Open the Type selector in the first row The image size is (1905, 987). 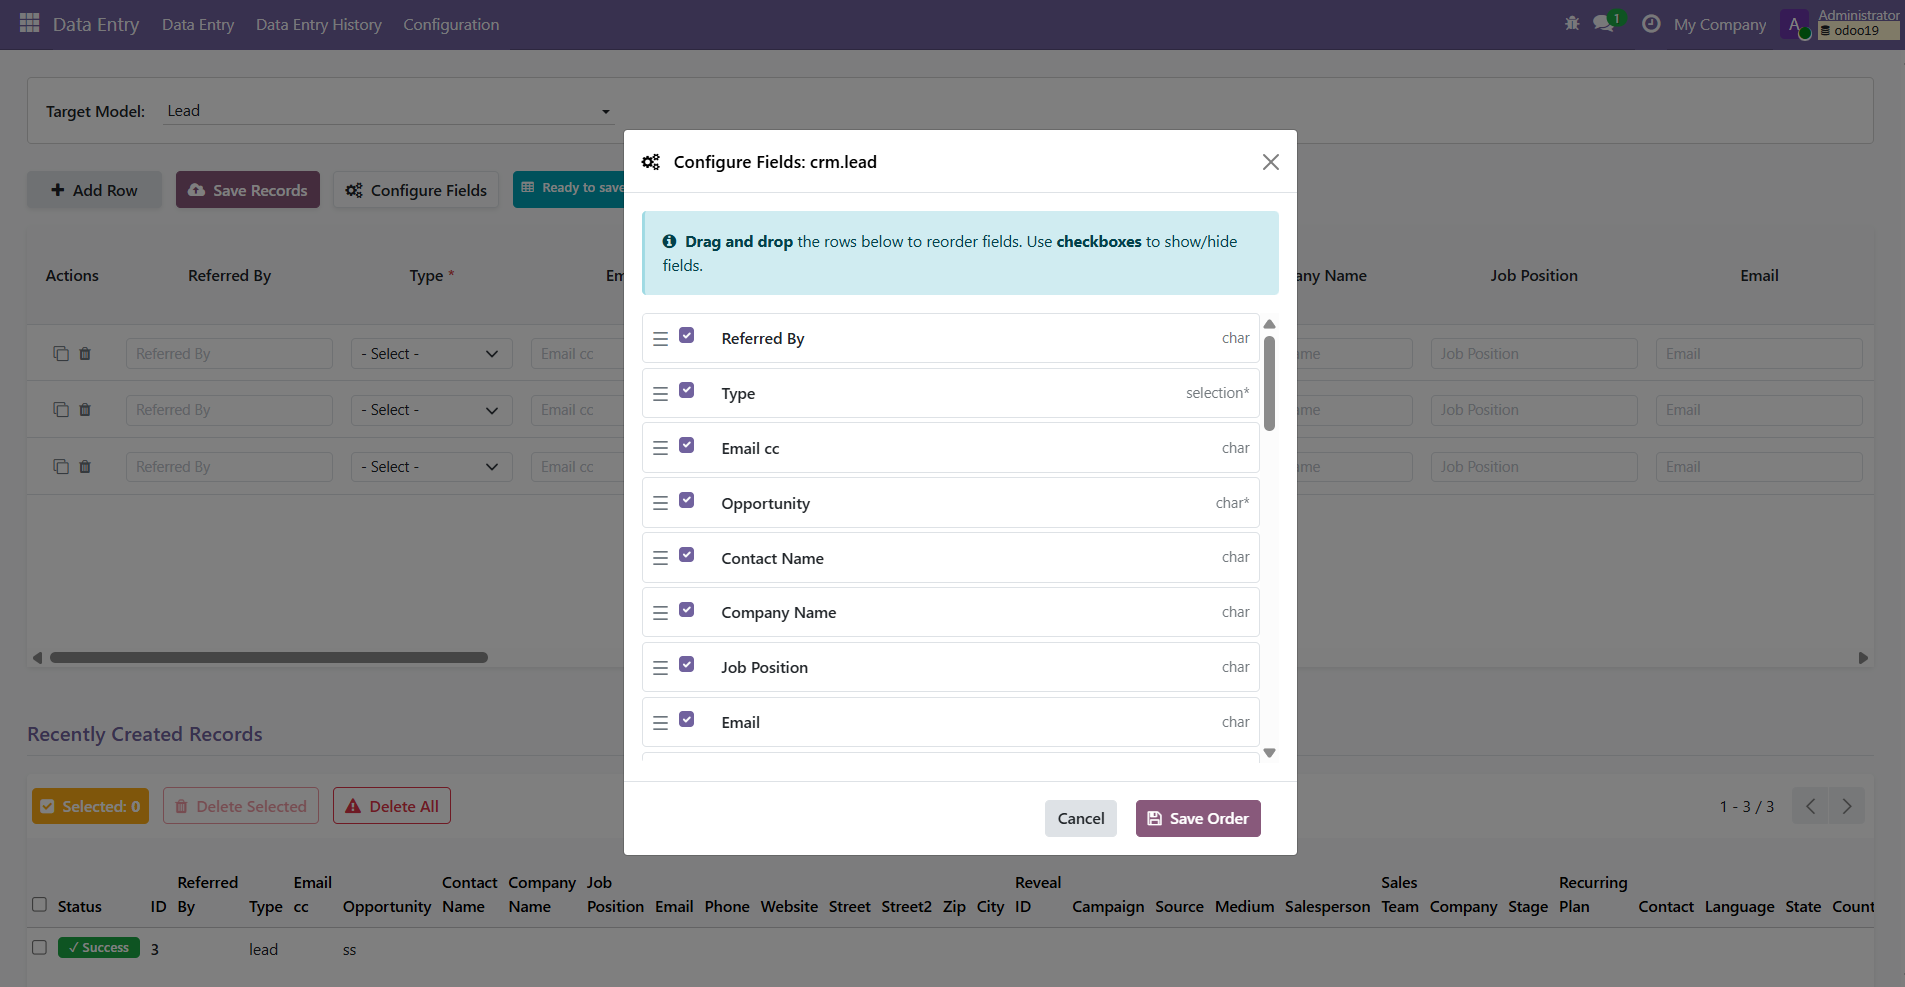430,353
